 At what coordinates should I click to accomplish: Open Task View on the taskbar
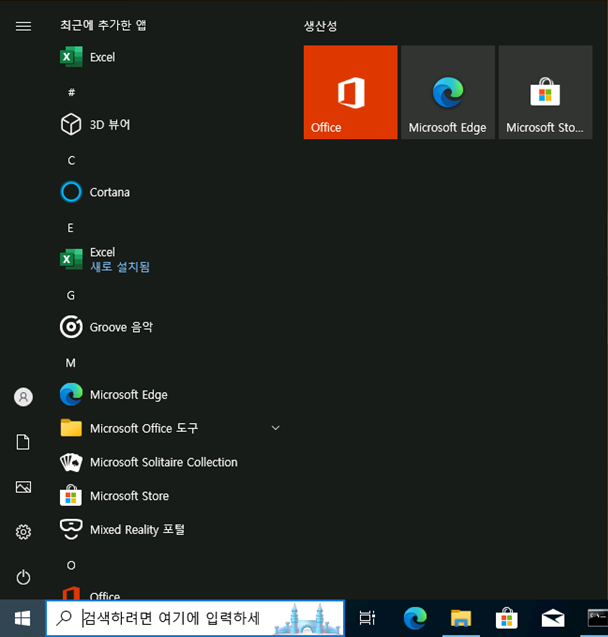(x=367, y=618)
